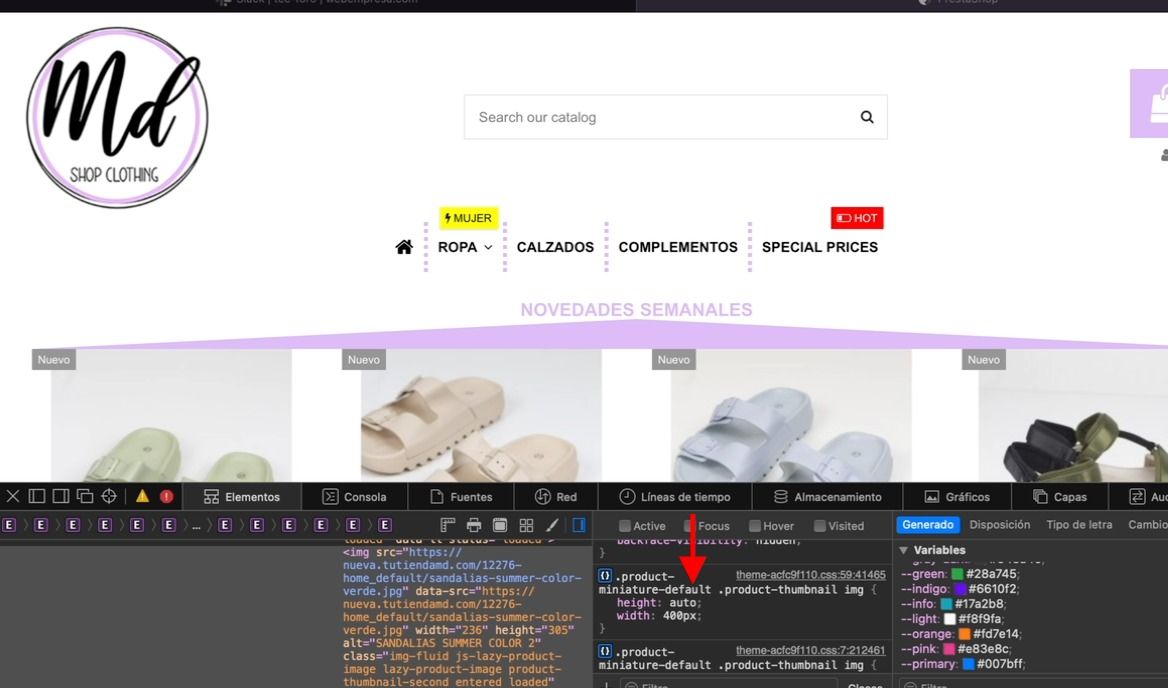The height and width of the screenshot is (688, 1168).
Task: Collapse the Variables section triangle
Action: [904, 550]
